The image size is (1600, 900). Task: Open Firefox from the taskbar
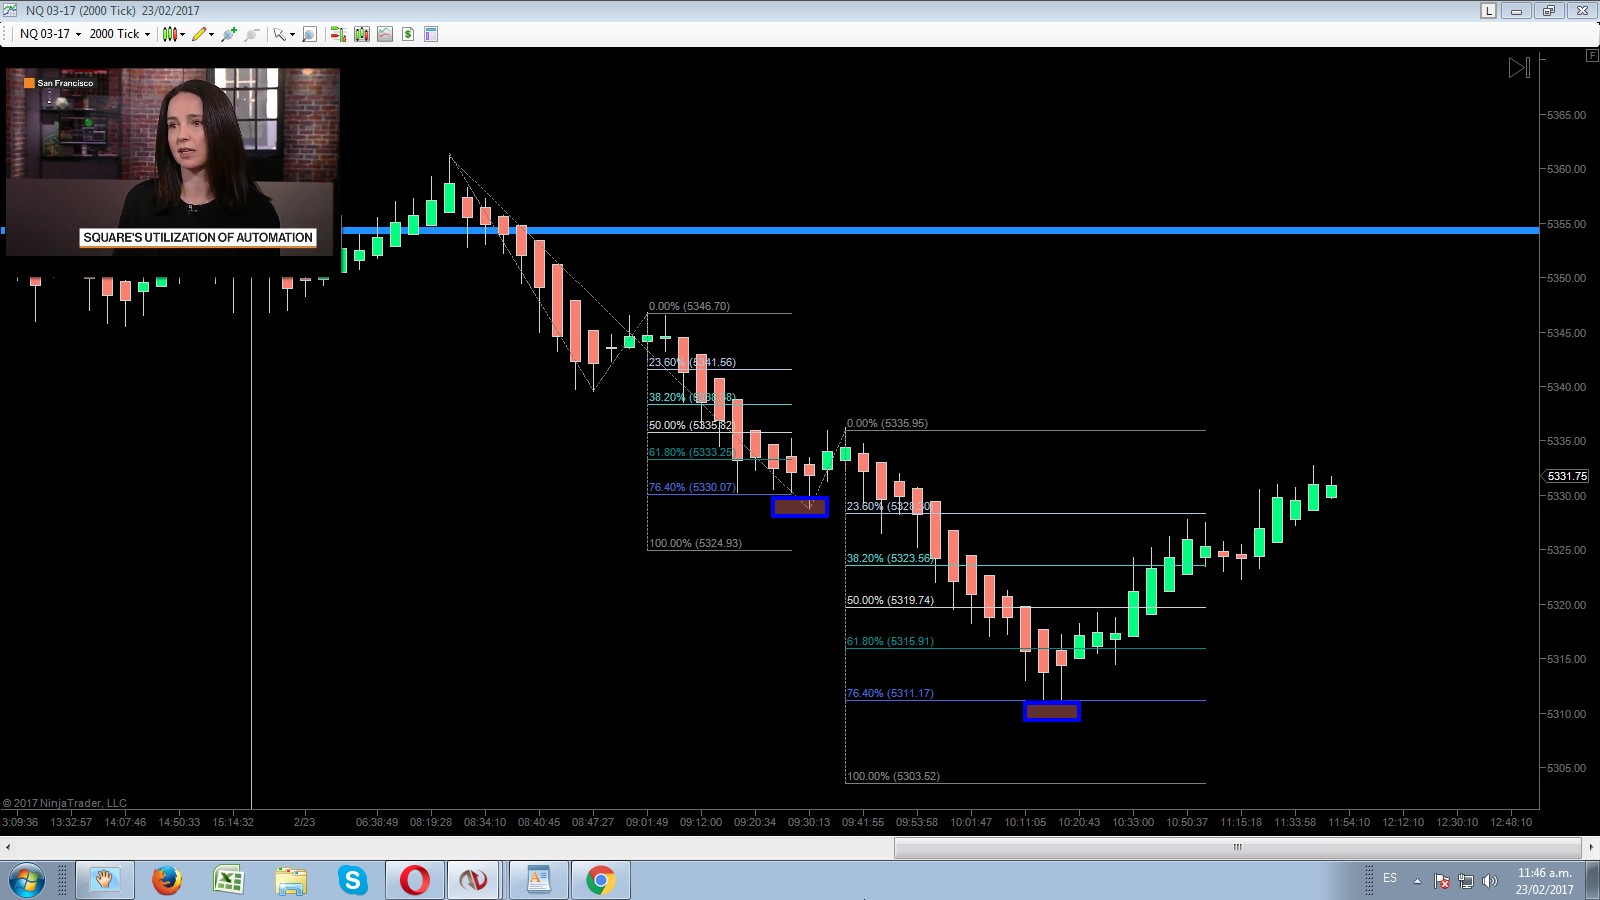tap(167, 880)
